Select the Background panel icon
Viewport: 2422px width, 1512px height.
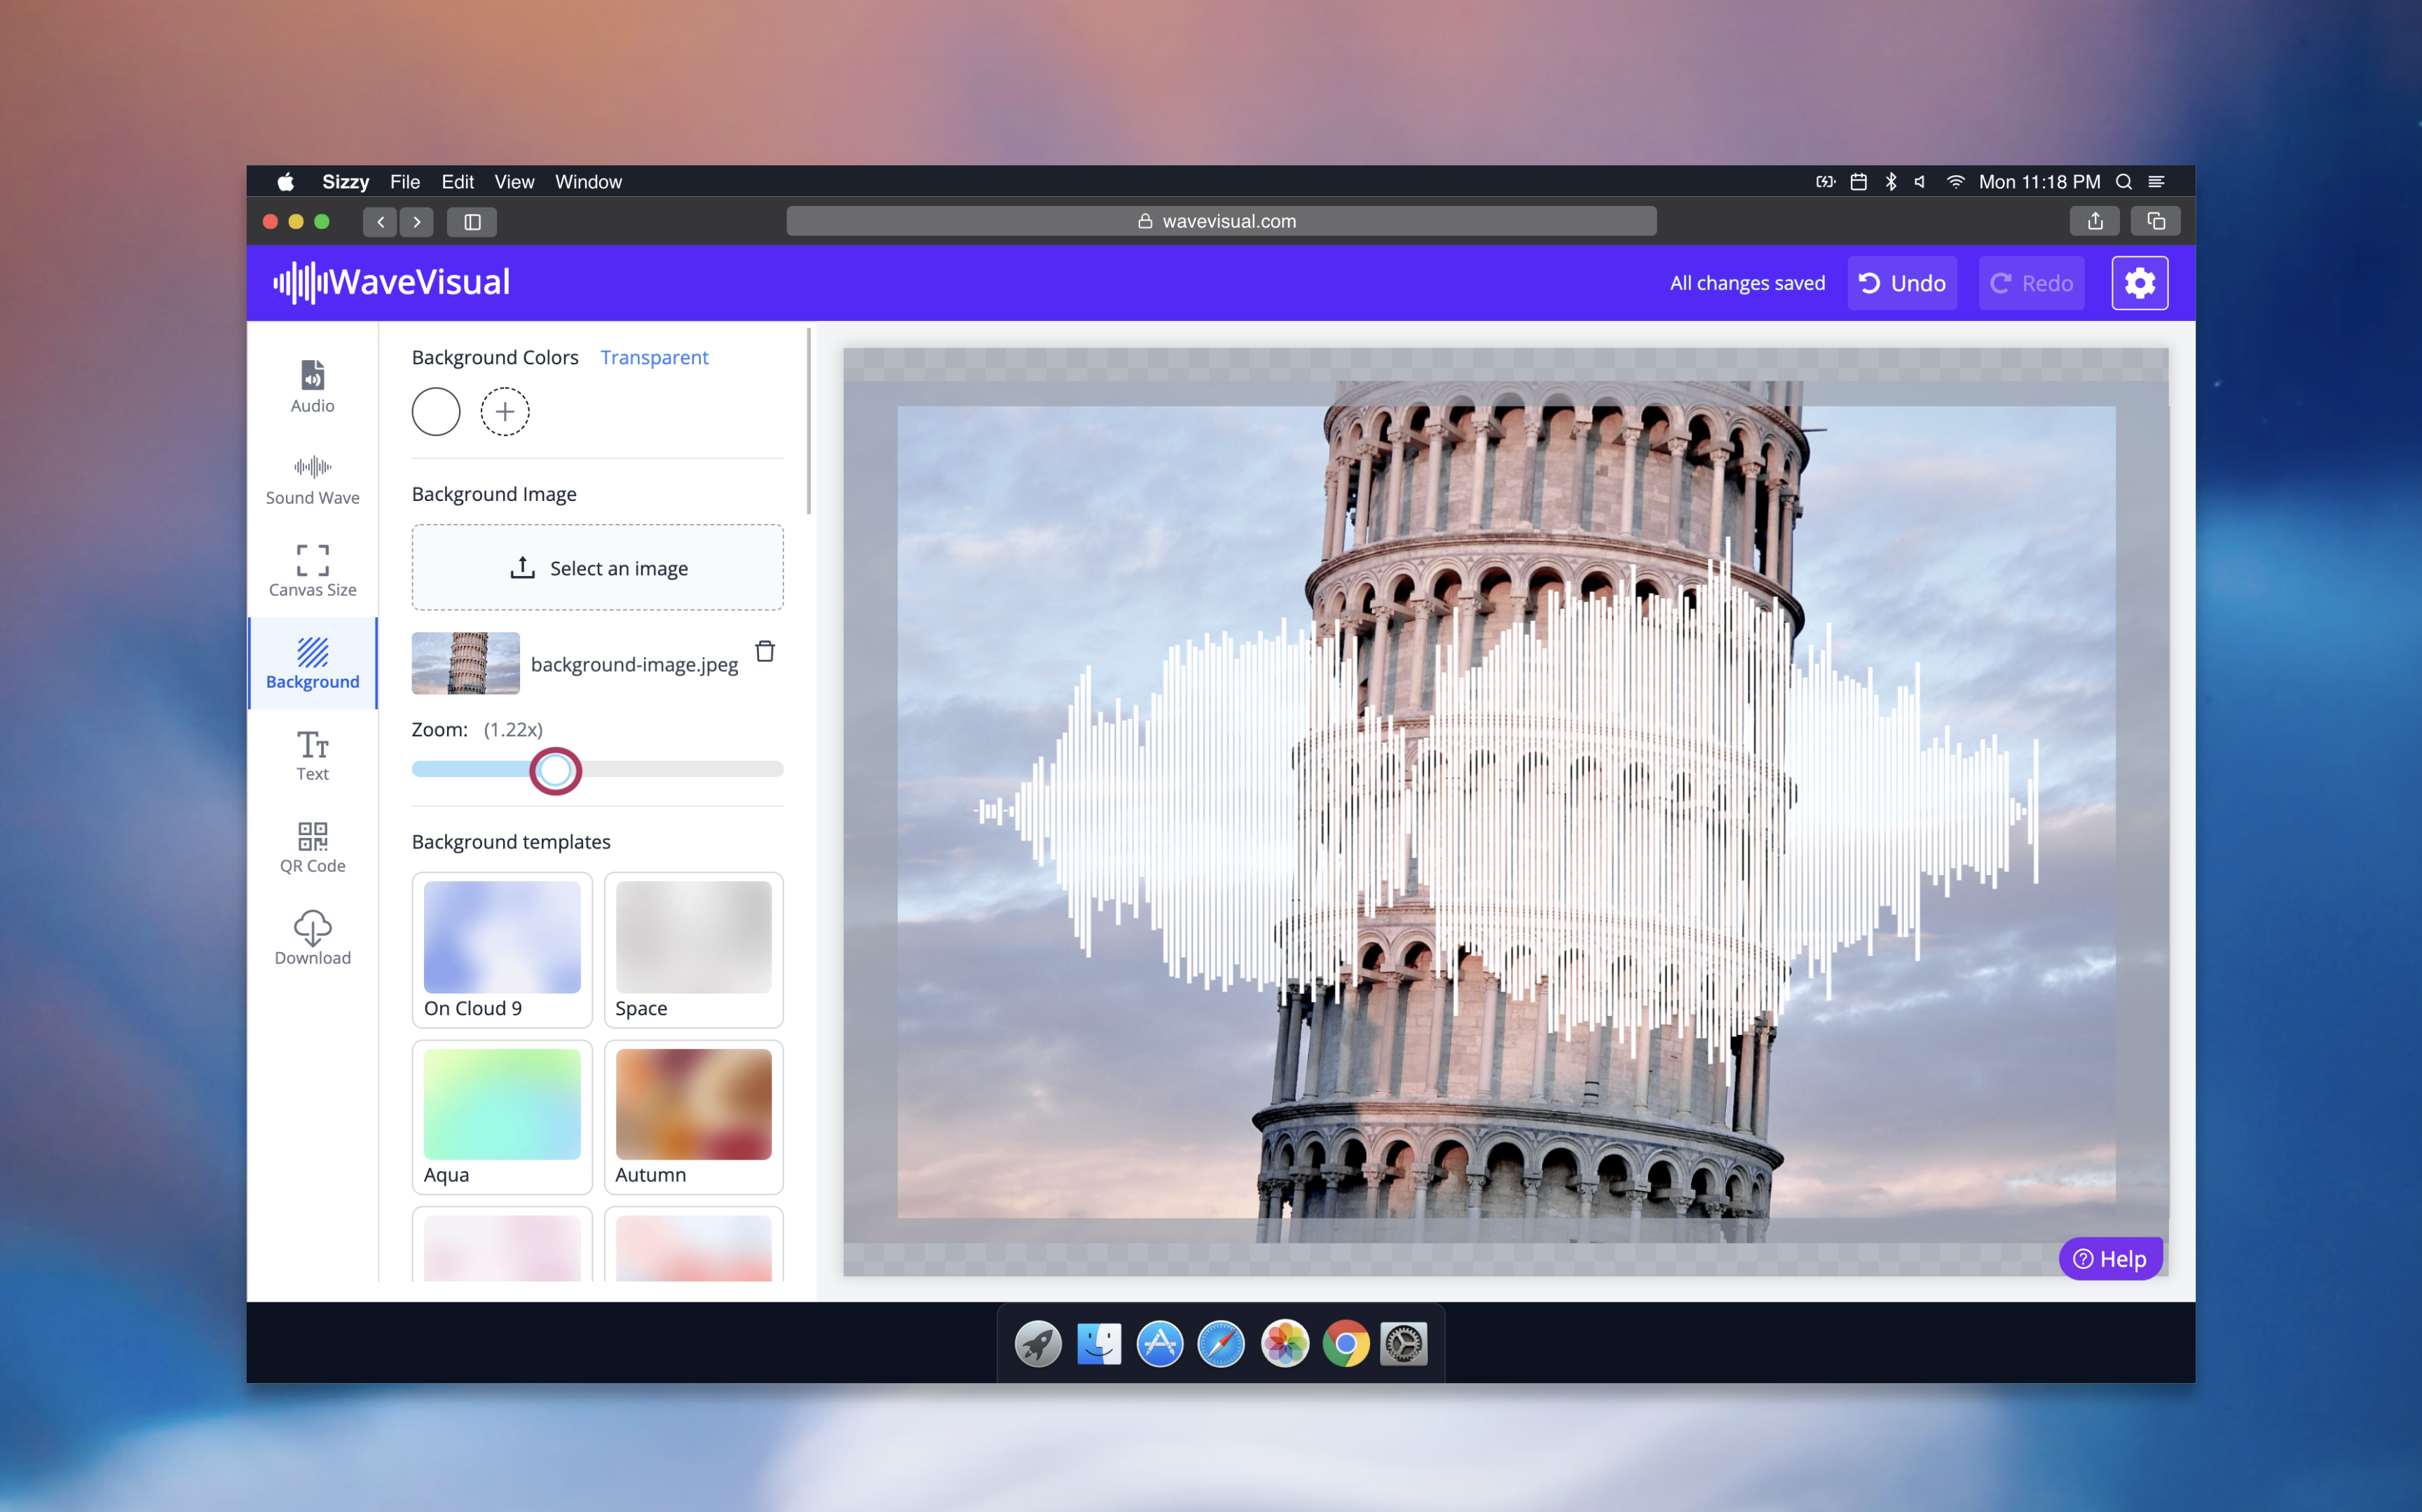(311, 662)
